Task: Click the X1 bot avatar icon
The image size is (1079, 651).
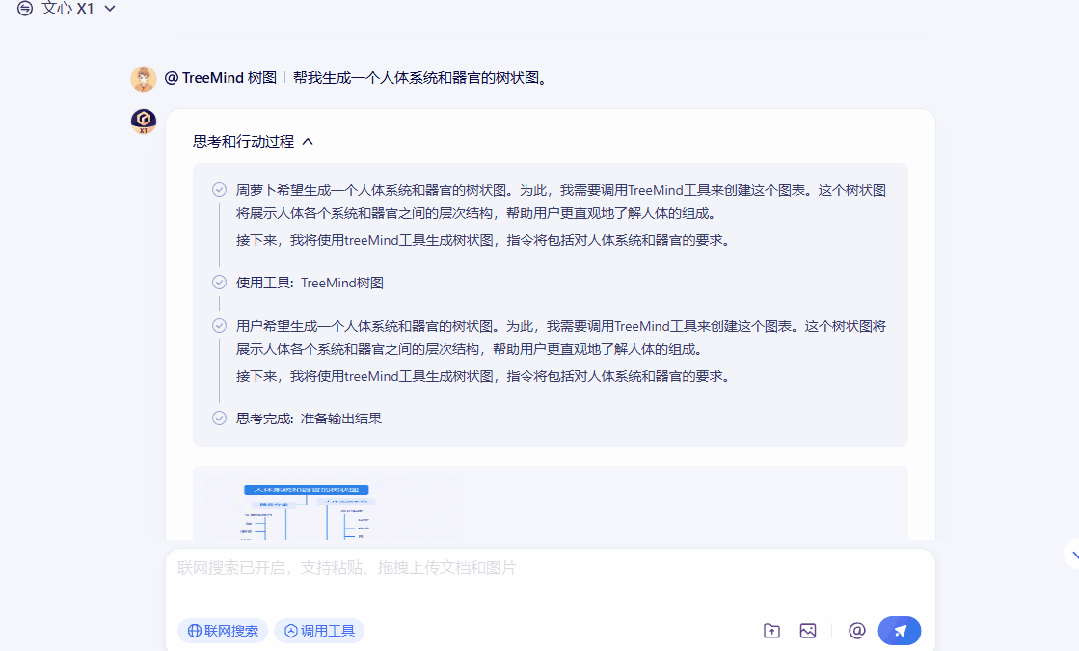Action: (143, 121)
